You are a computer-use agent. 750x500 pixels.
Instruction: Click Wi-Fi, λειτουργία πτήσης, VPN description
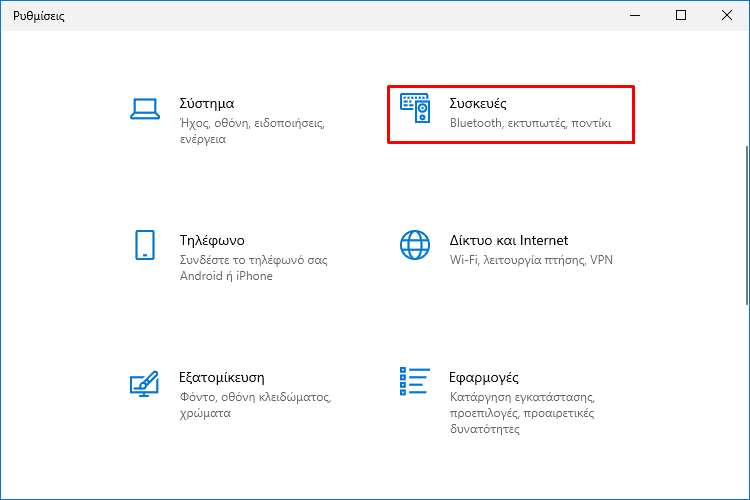point(531,260)
